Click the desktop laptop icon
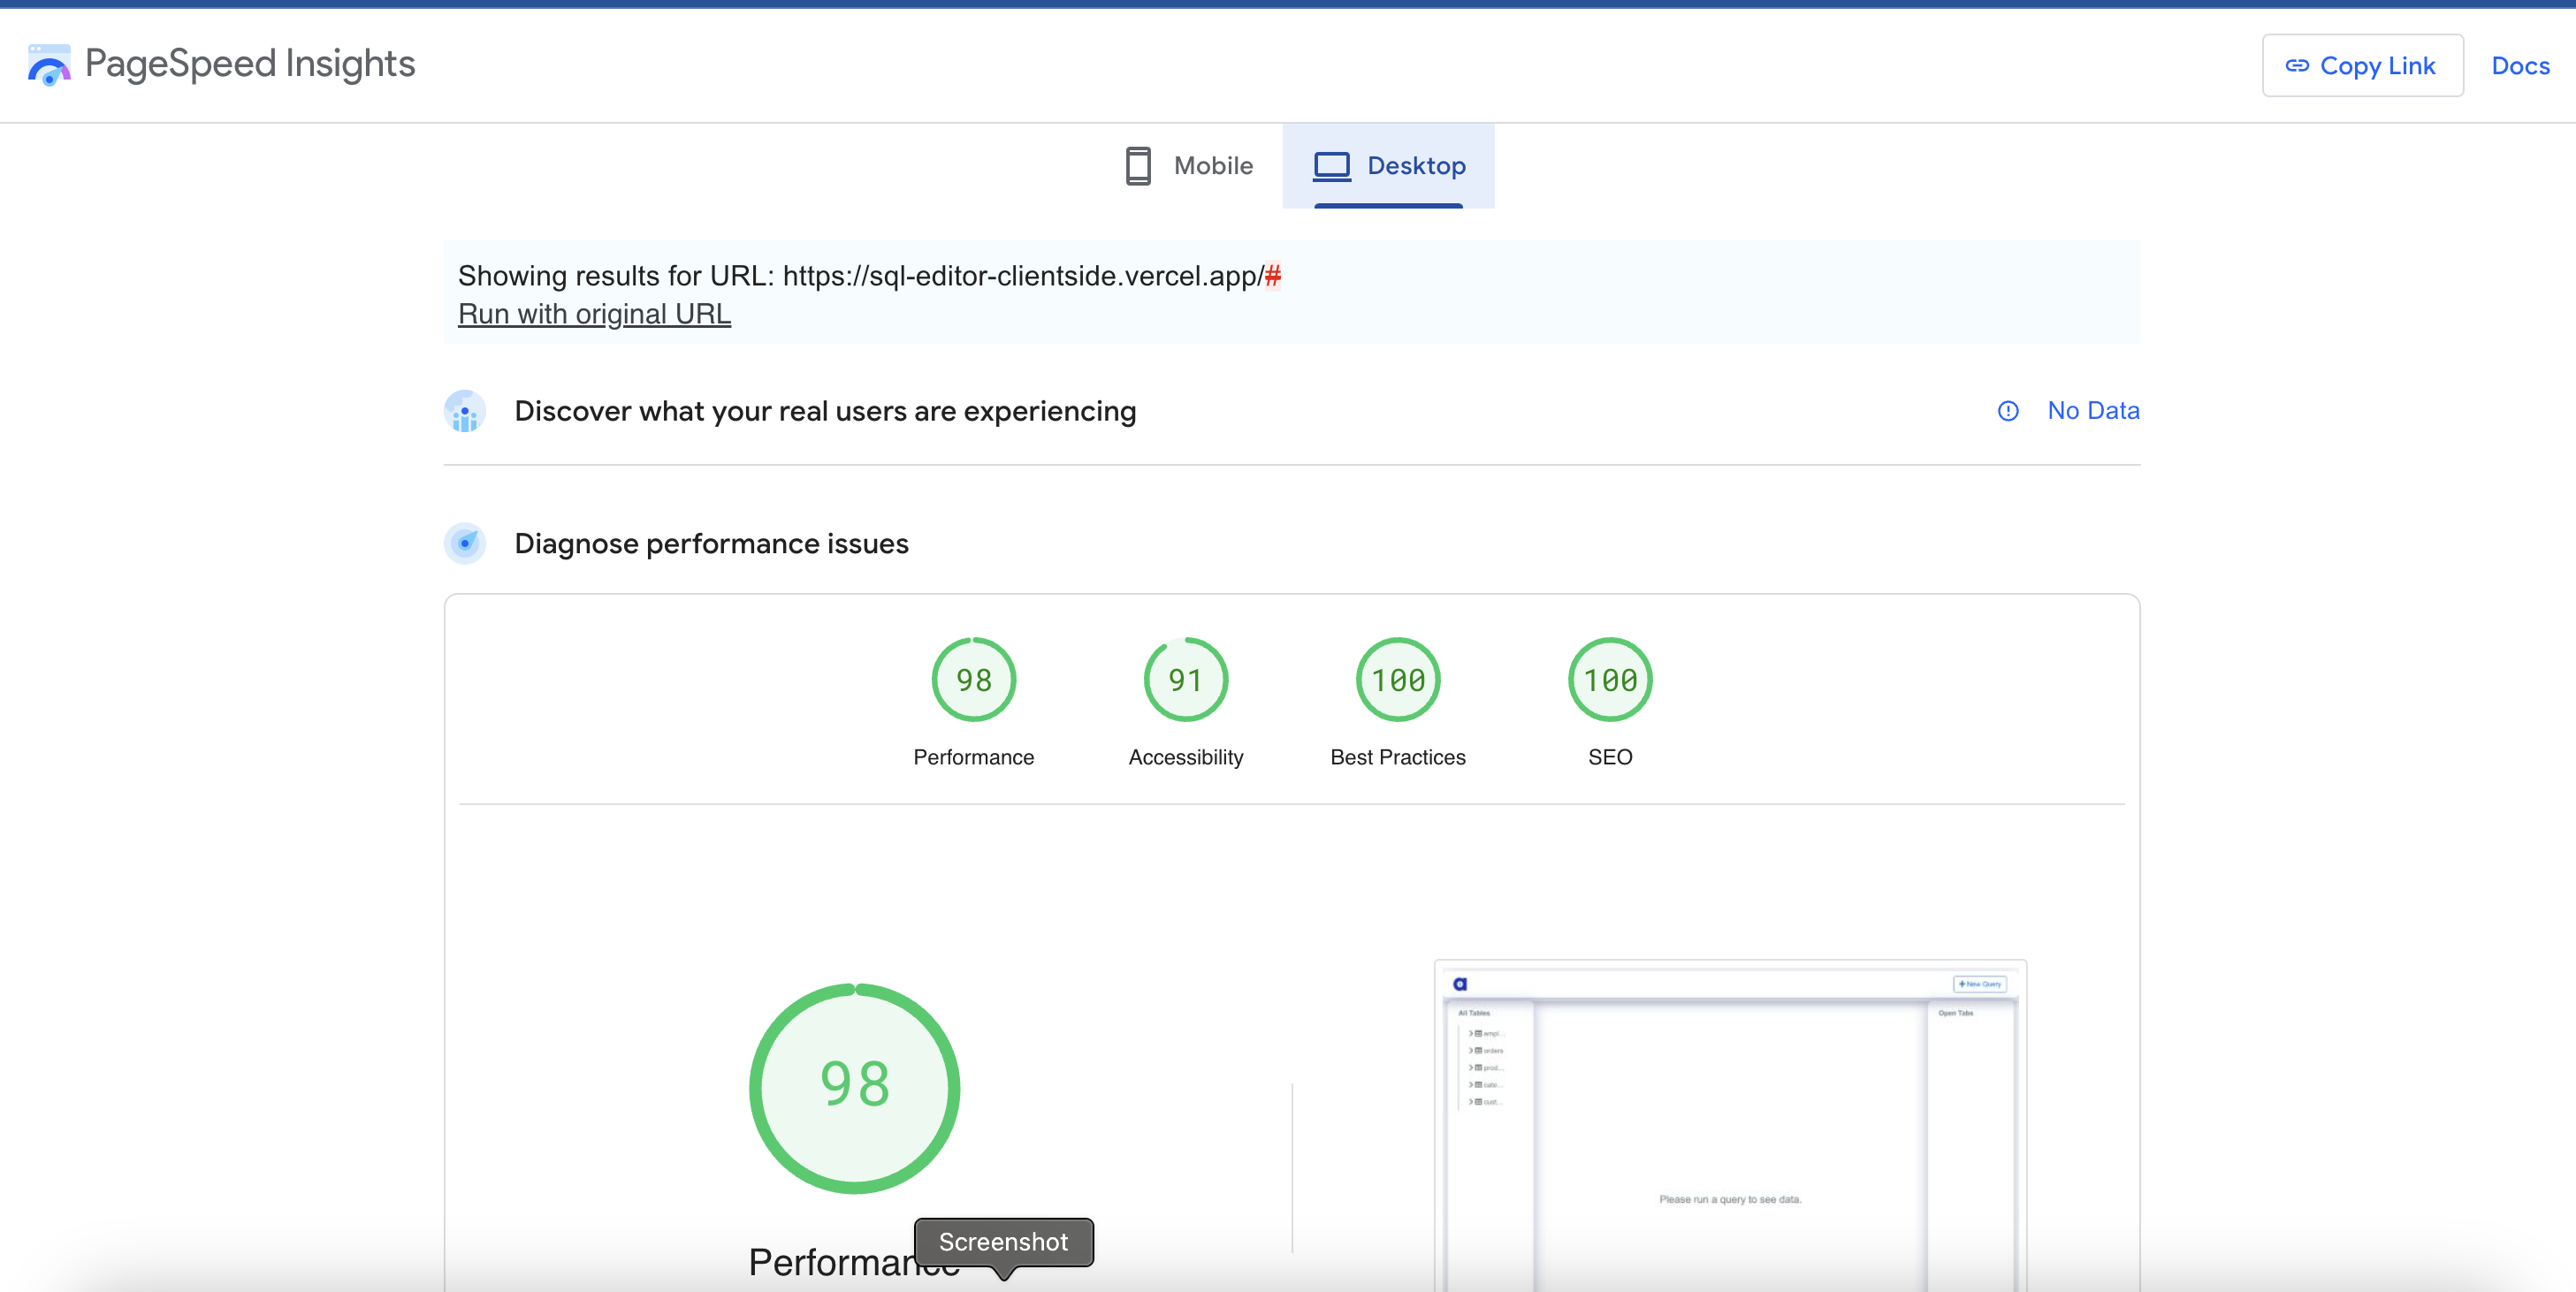Screen dimensions: 2576x1292 pyautogui.click(x=1331, y=166)
